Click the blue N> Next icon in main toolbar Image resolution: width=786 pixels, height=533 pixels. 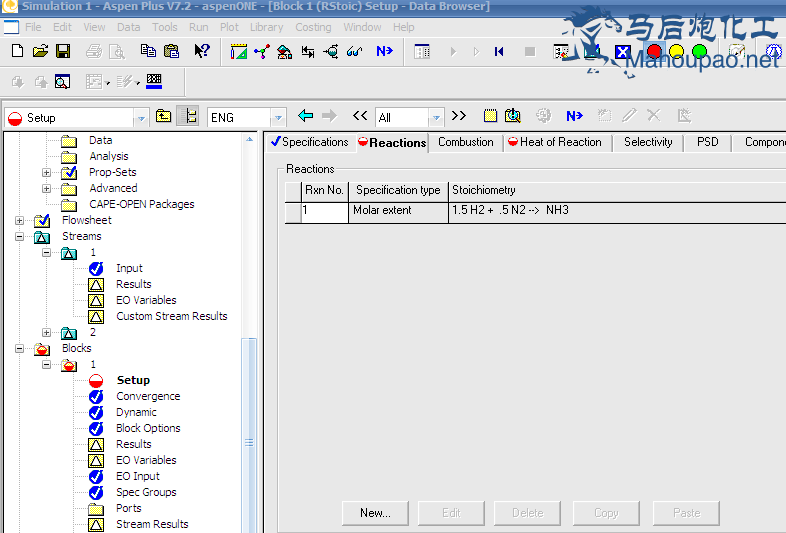coord(384,51)
